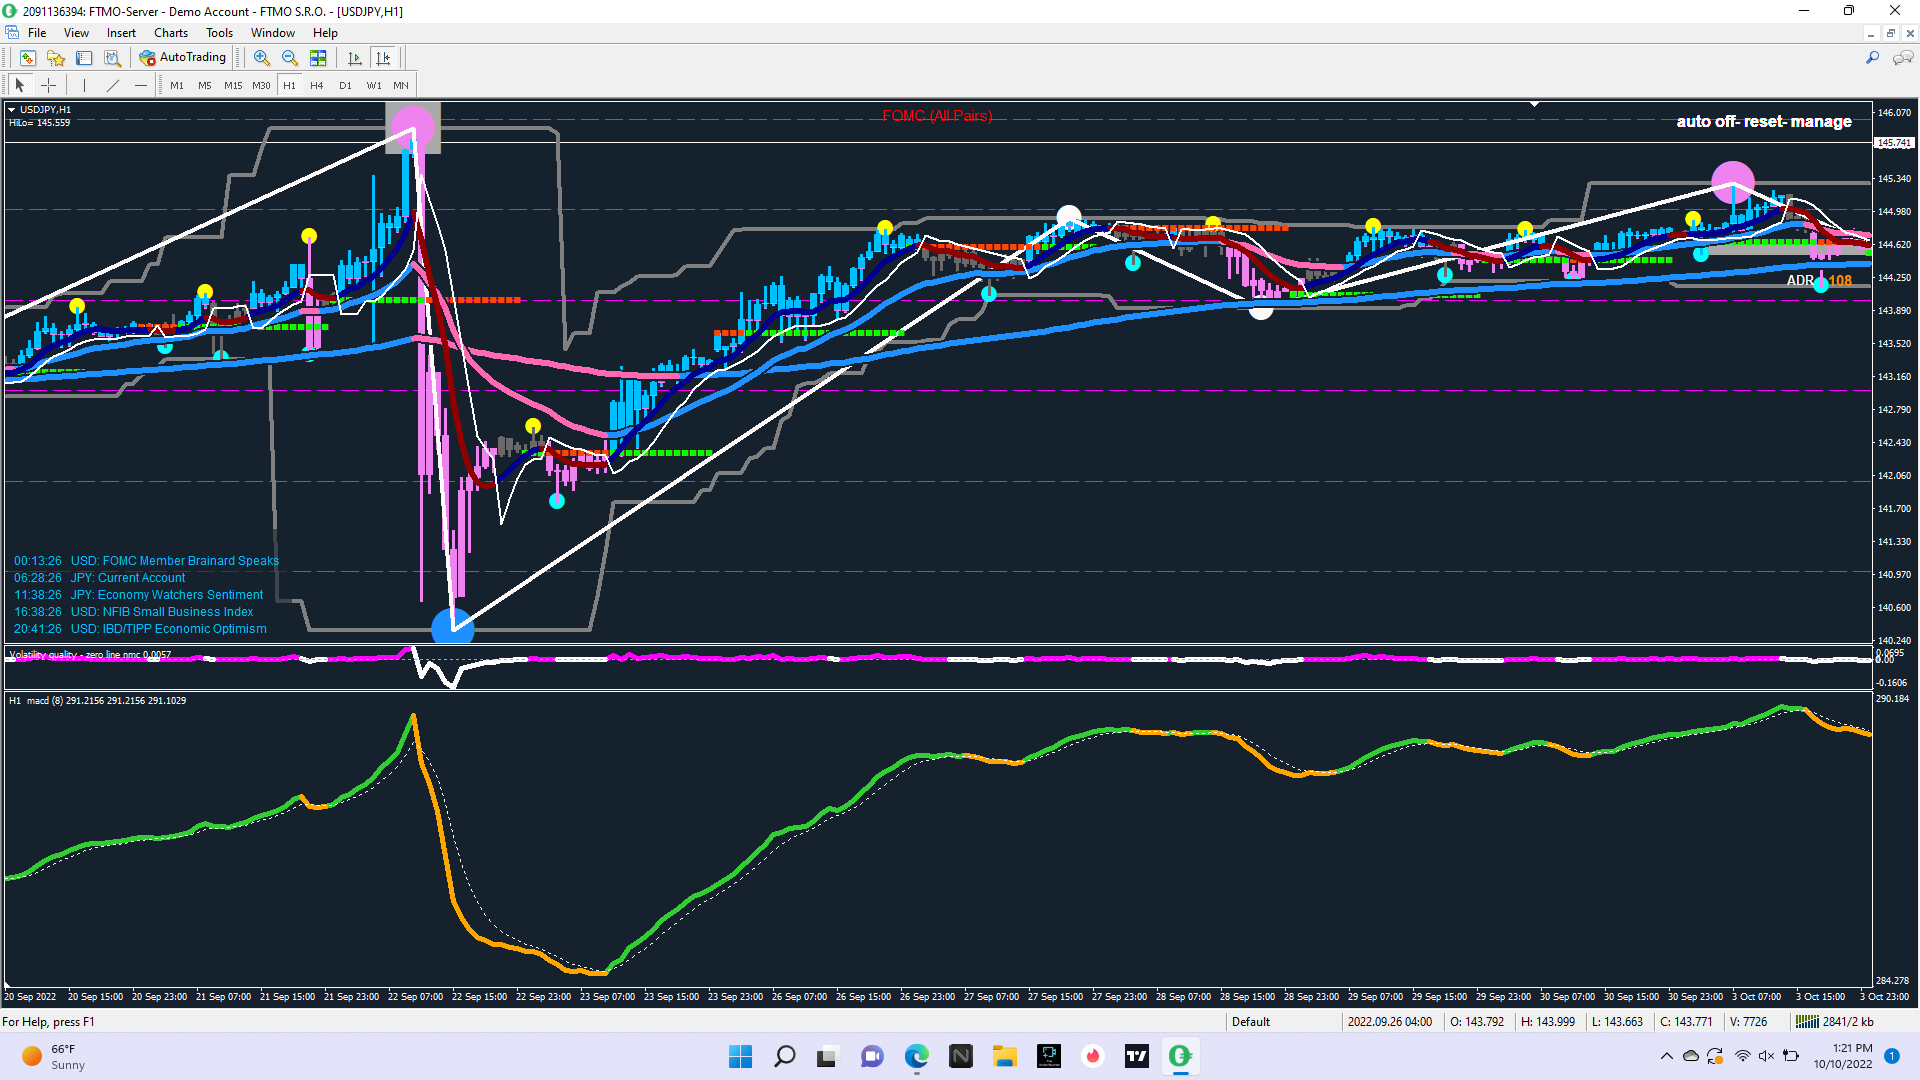Toggle the AutoTrading button

pyautogui.click(x=183, y=58)
